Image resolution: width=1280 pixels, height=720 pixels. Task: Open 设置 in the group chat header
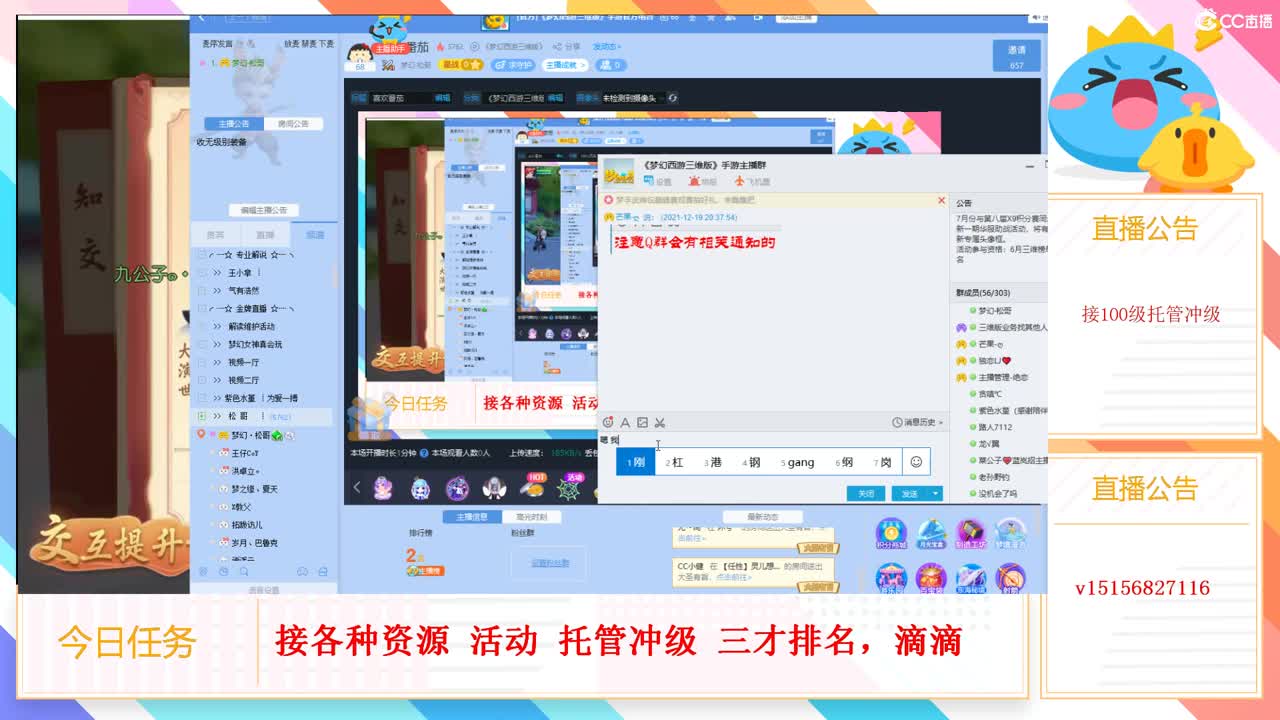tap(656, 182)
